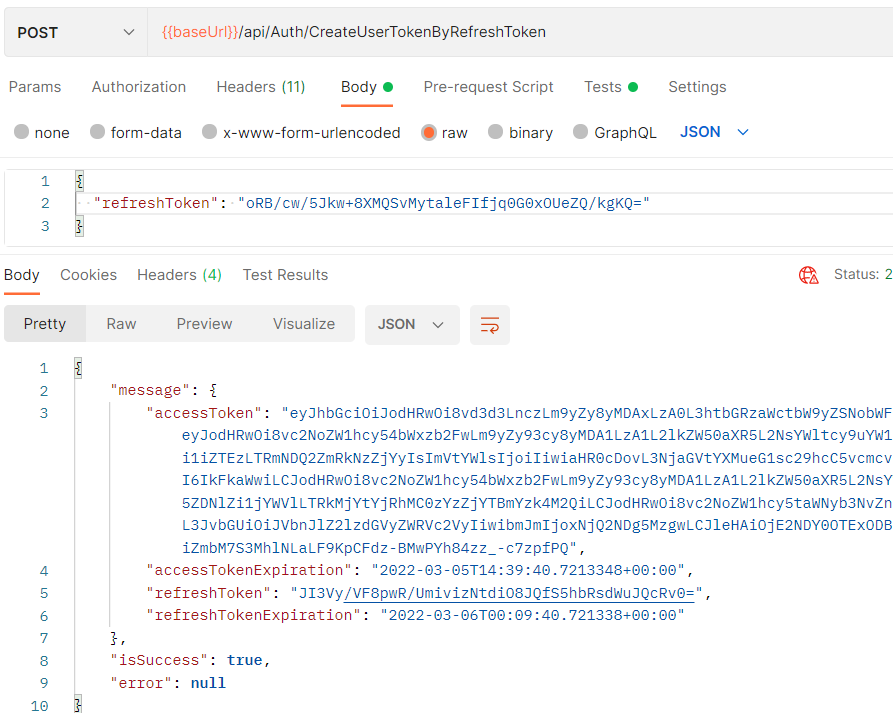This screenshot has width=893, height=713.
Task: Open the response Headers (4) tab
Action: [x=179, y=275]
